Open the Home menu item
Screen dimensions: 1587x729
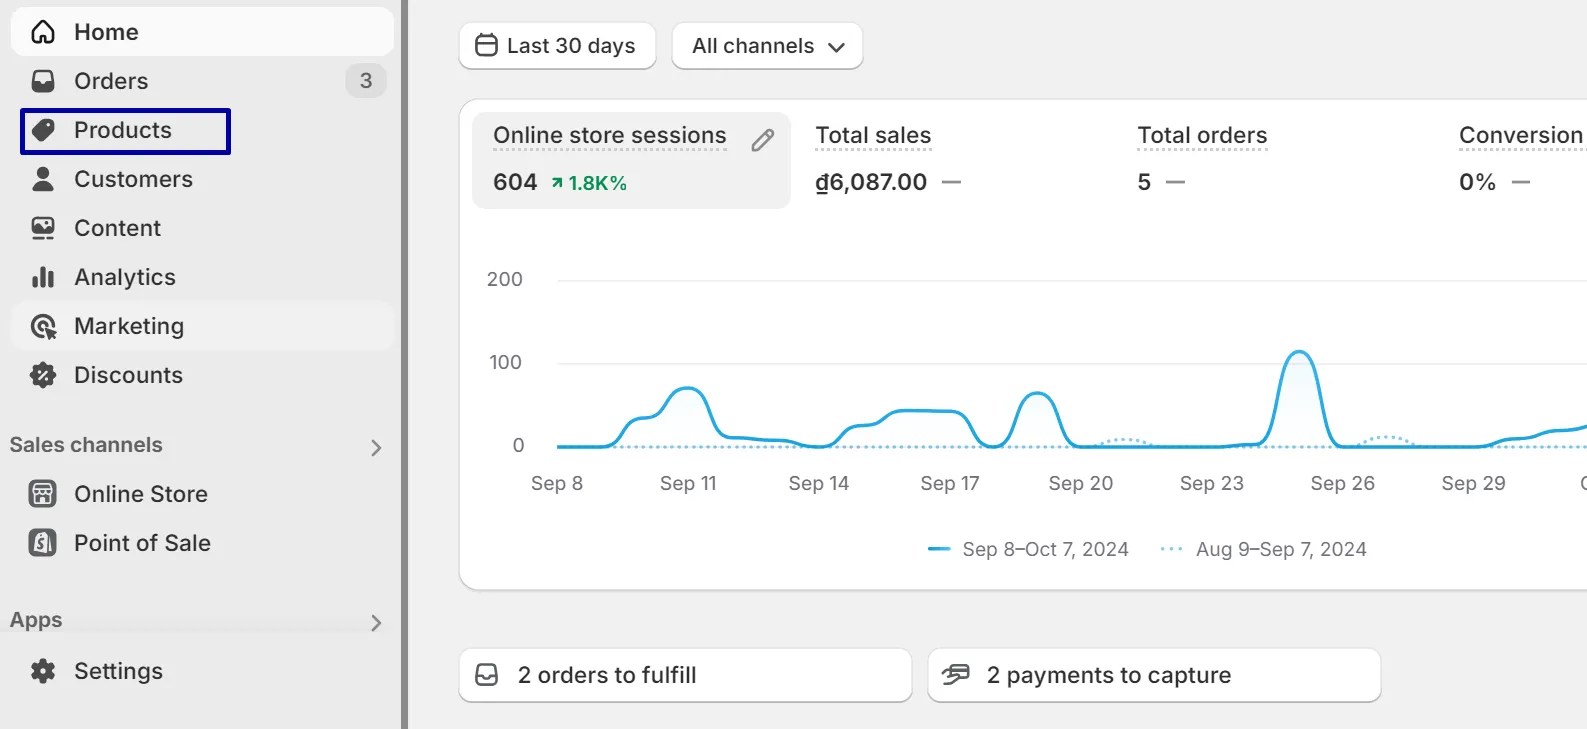[202, 32]
